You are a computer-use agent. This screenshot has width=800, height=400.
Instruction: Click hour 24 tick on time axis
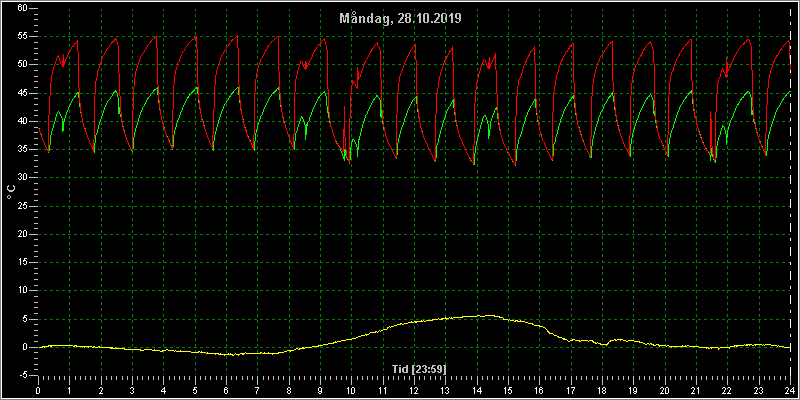[x=790, y=390]
